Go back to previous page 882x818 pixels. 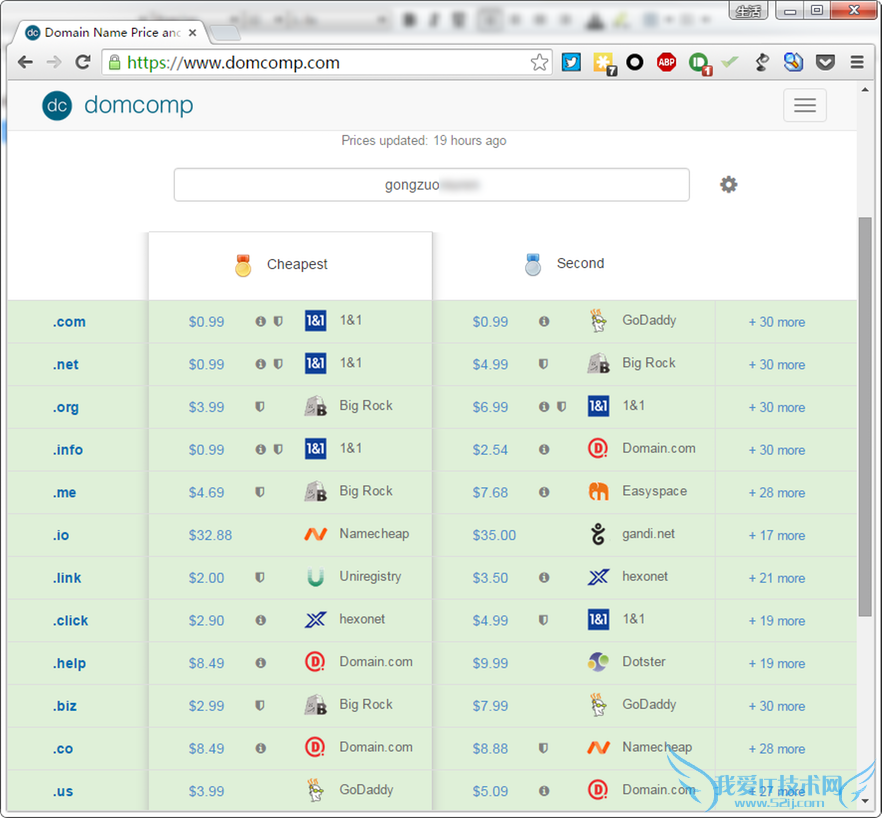coord(25,62)
